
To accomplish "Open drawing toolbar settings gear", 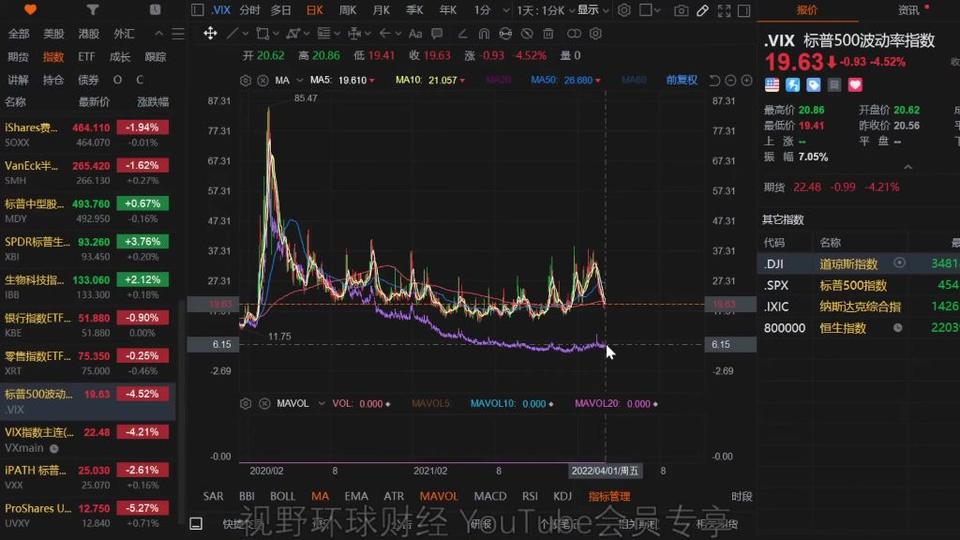I will pyautogui.click(x=595, y=33).
